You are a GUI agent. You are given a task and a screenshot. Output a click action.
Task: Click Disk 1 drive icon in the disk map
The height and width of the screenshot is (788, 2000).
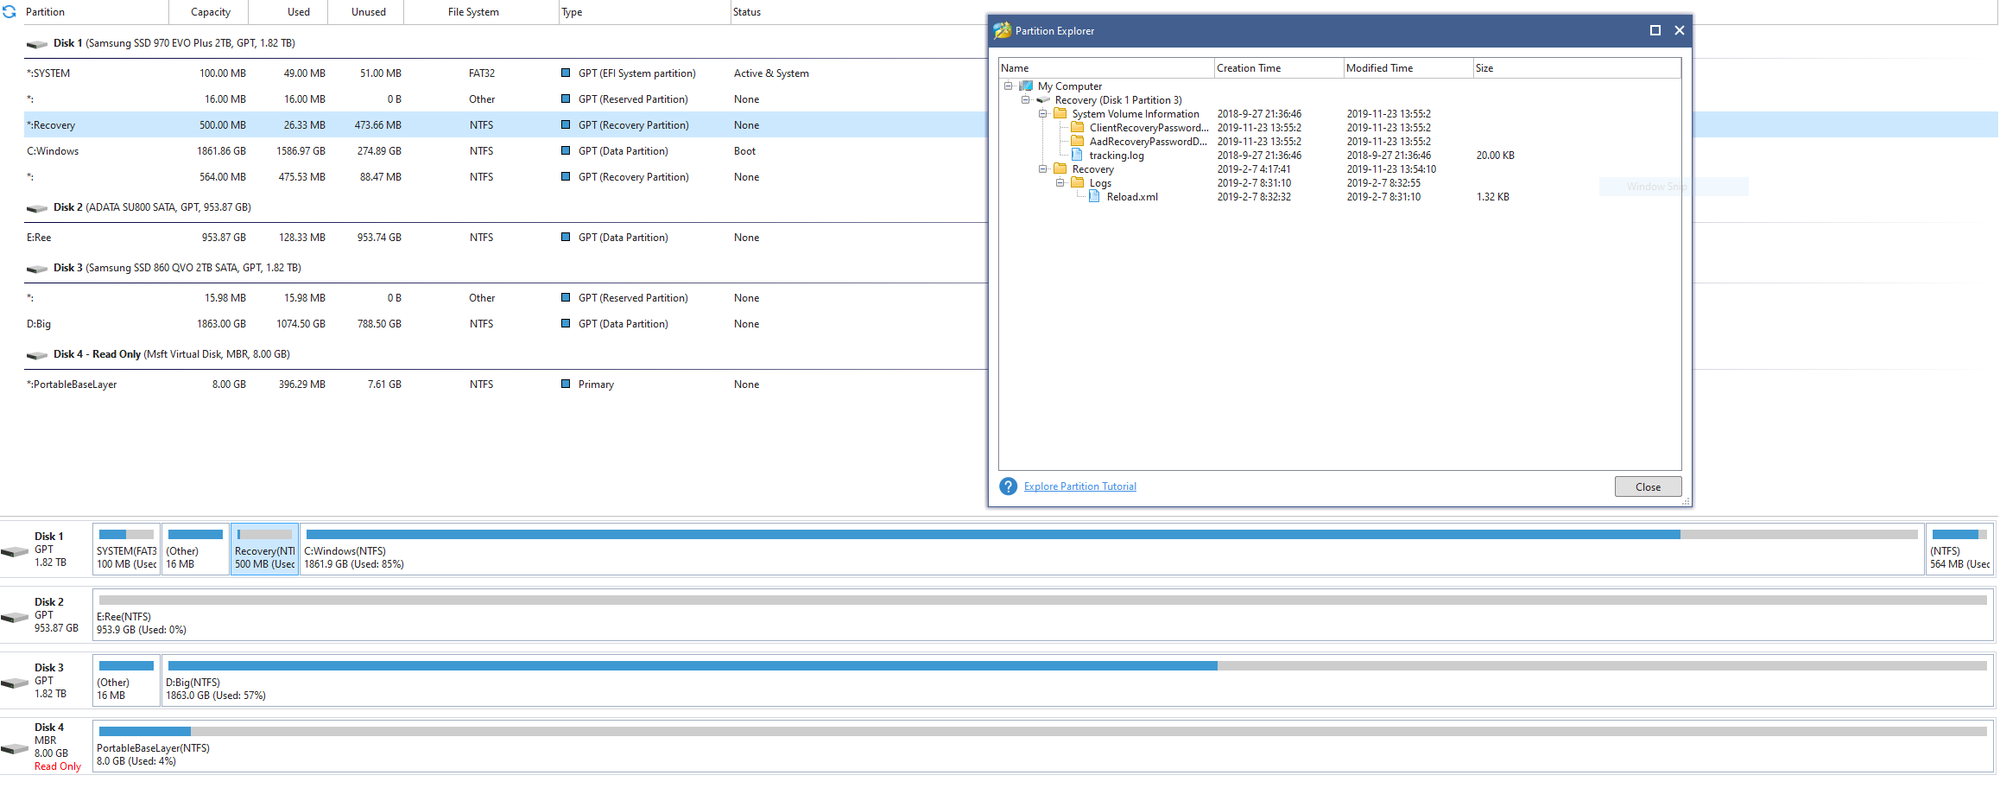point(15,551)
